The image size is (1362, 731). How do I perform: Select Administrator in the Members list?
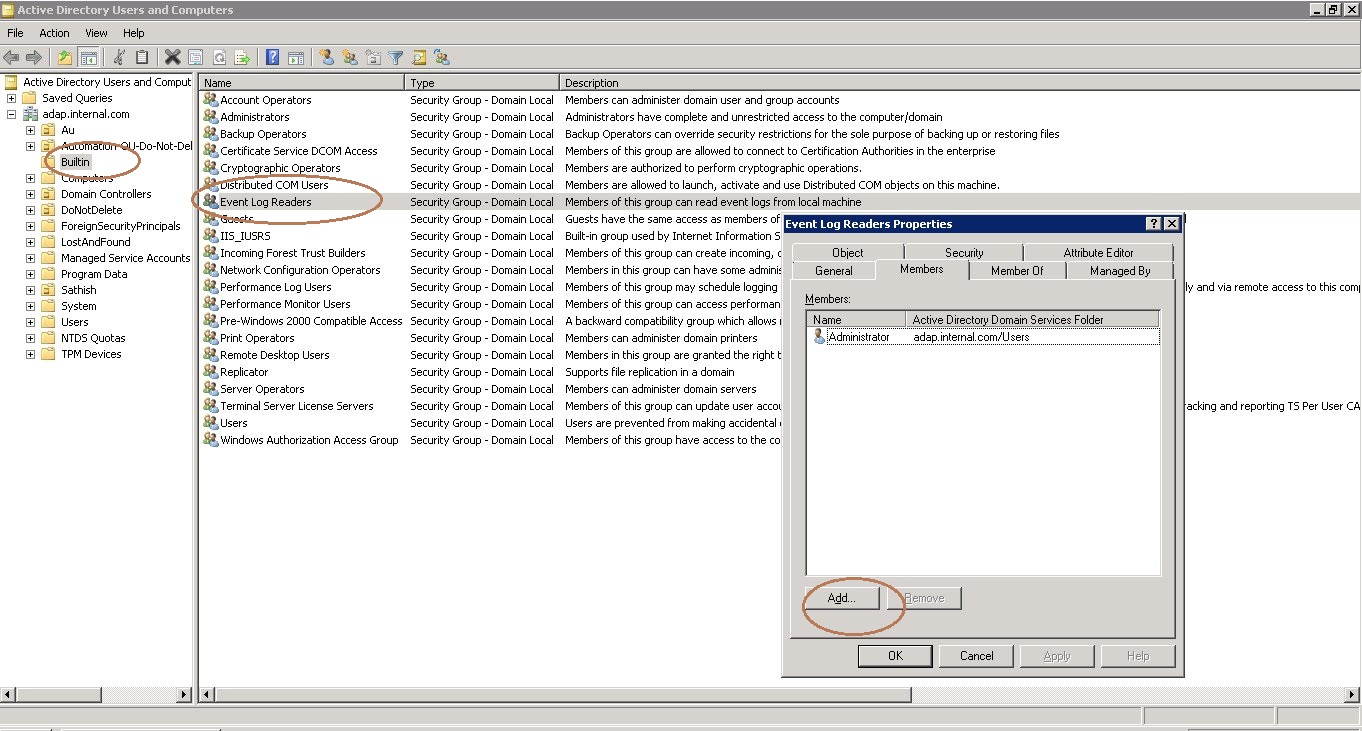(x=858, y=338)
